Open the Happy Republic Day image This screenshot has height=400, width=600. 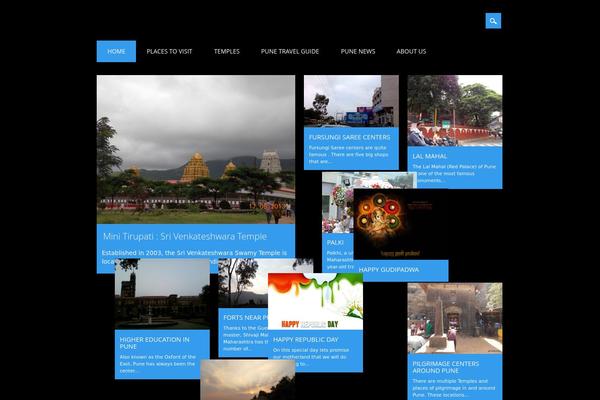(315, 302)
